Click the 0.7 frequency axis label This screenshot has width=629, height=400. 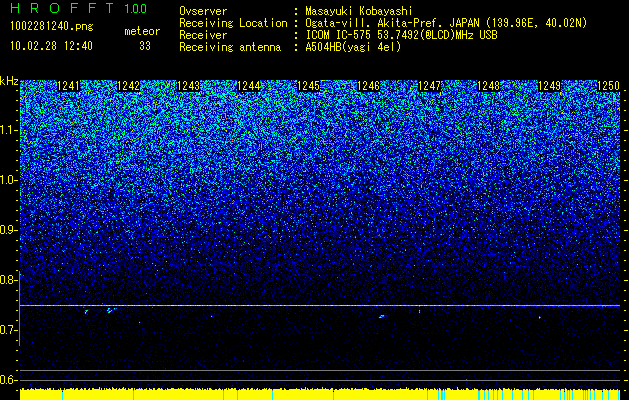tap(9, 330)
